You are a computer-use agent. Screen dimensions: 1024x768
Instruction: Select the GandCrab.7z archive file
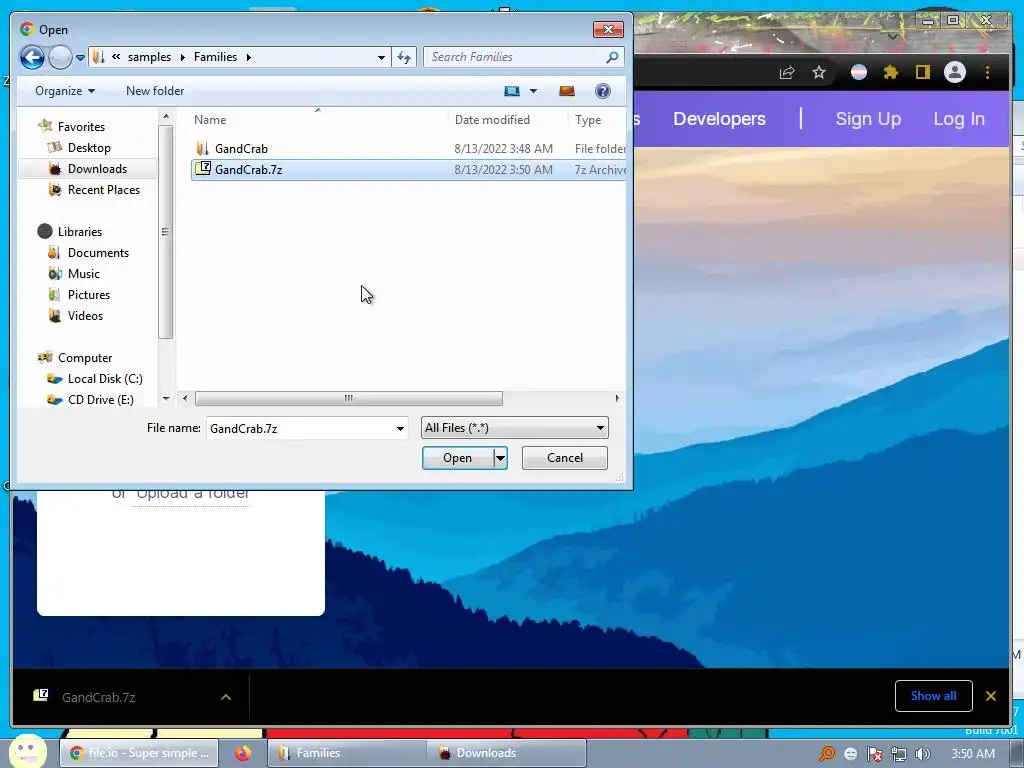click(x=248, y=170)
